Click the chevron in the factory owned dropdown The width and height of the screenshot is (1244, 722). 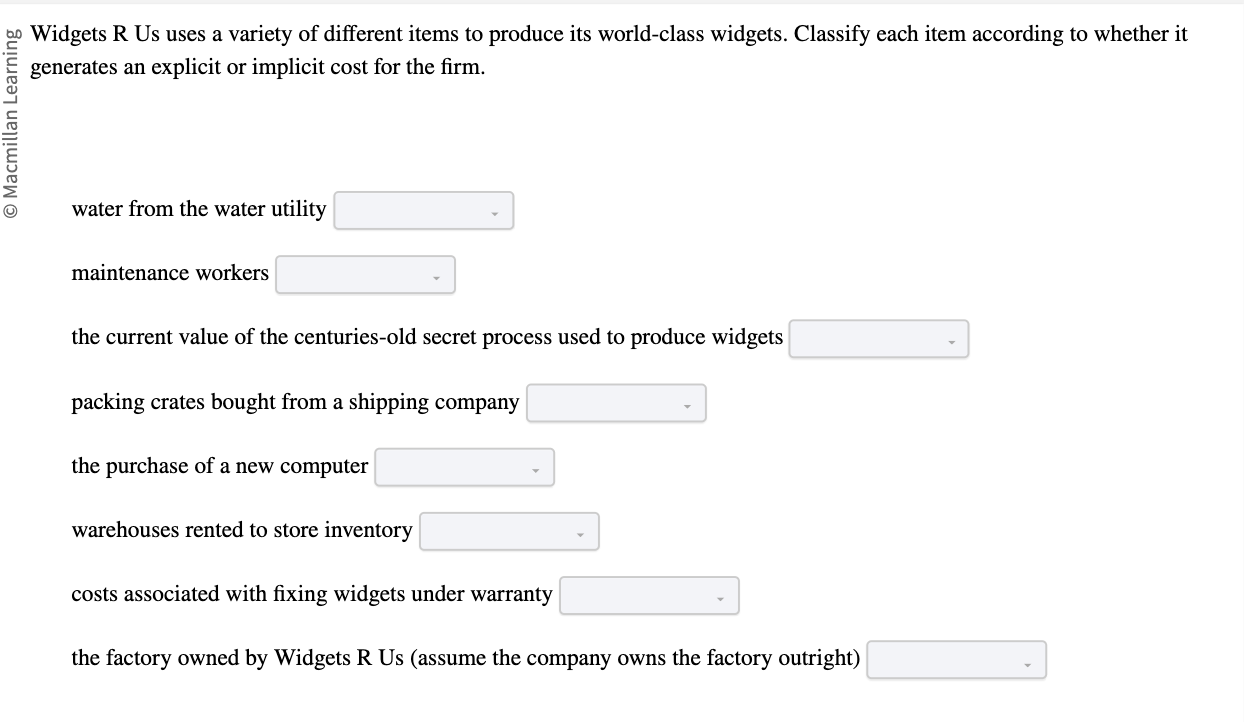pyautogui.click(x=1026, y=662)
